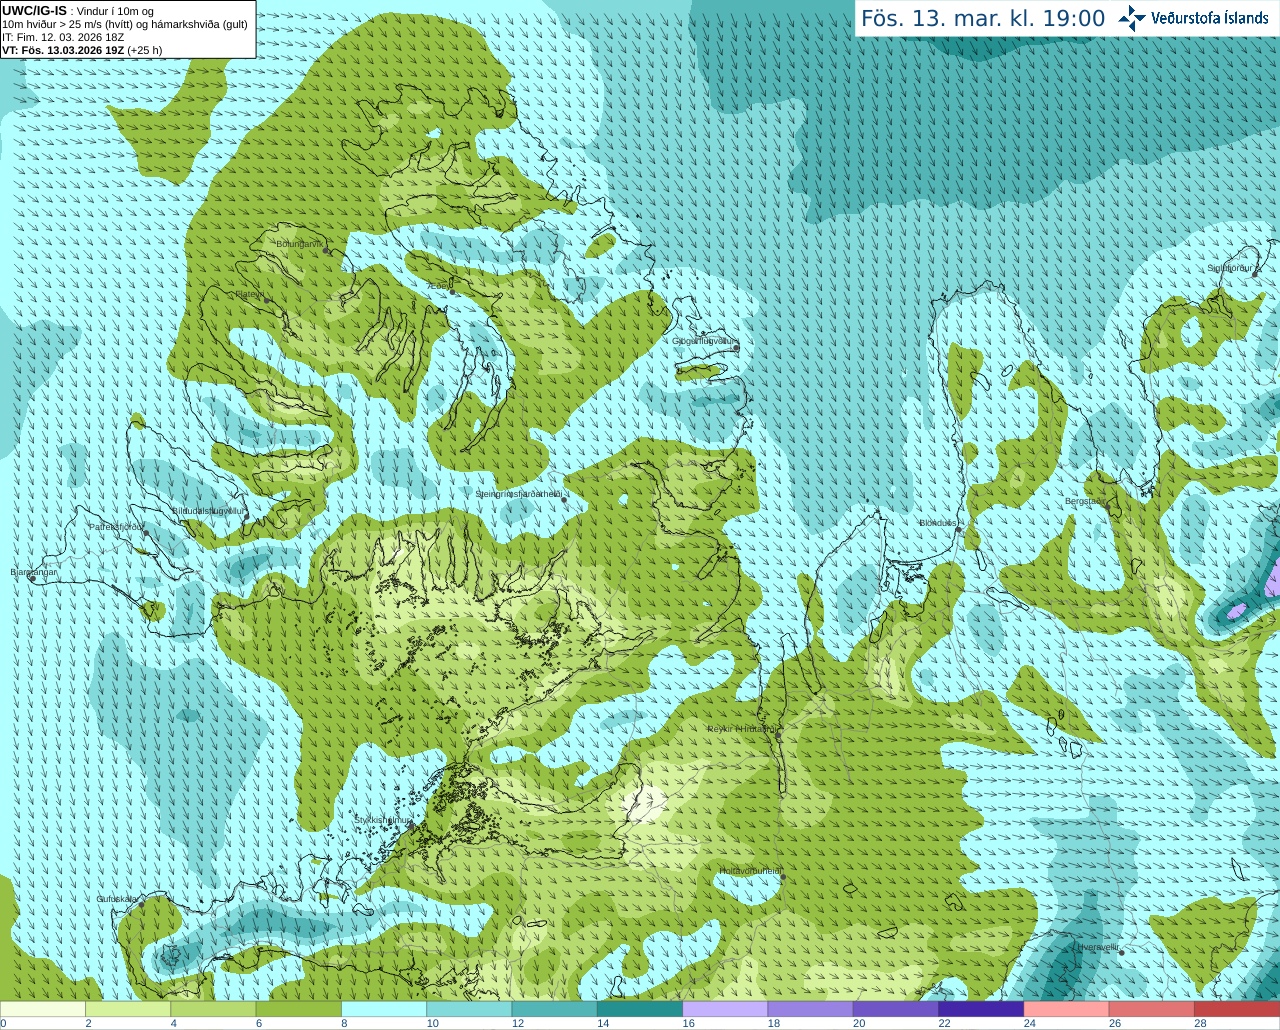
Task: Click the Stykkishólmur station label
Action: 383,819
